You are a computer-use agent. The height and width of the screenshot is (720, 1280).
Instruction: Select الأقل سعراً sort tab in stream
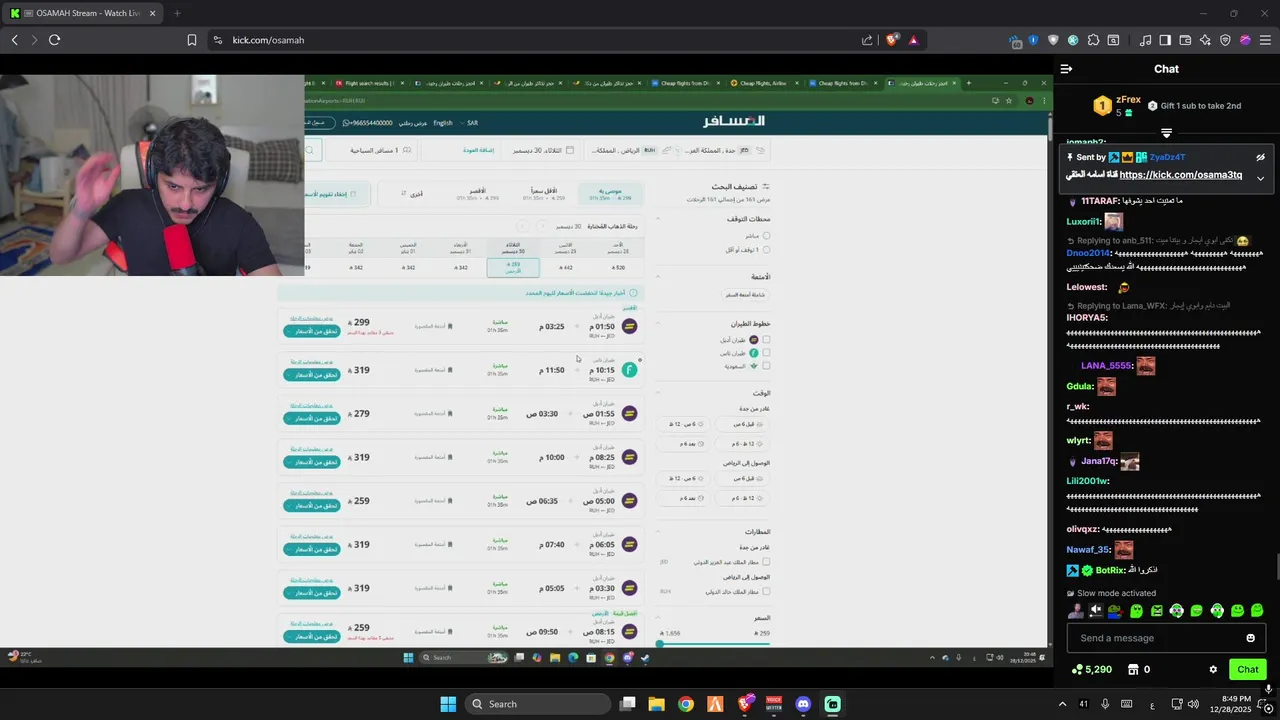pyautogui.click(x=546, y=194)
